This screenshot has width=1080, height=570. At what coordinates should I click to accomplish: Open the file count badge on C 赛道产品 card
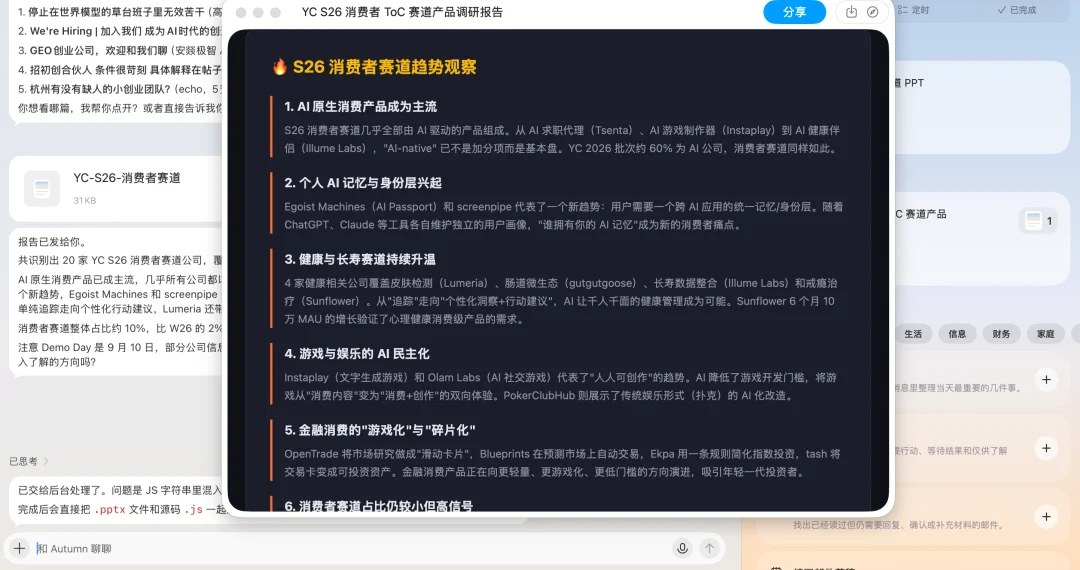point(1039,221)
